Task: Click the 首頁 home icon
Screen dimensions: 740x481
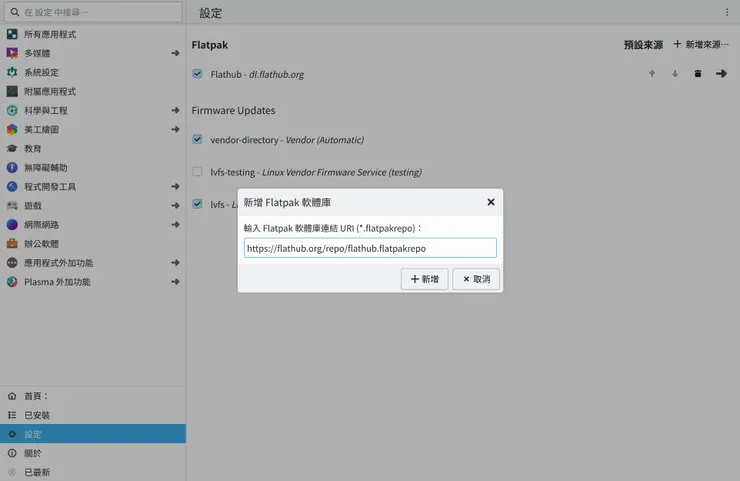Action: tap(12, 396)
